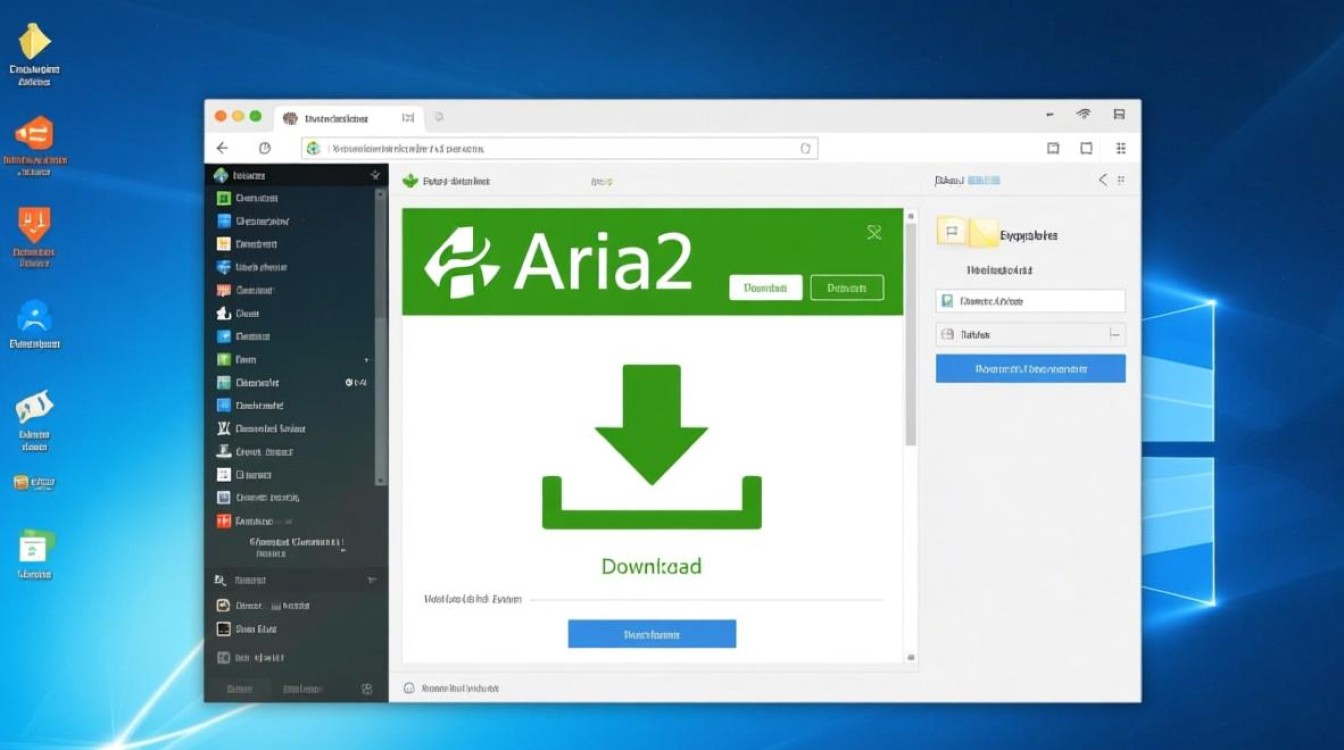This screenshot has height=750, width=1344.
Task: Click the blue button below the Download text
Action: pos(651,633)
